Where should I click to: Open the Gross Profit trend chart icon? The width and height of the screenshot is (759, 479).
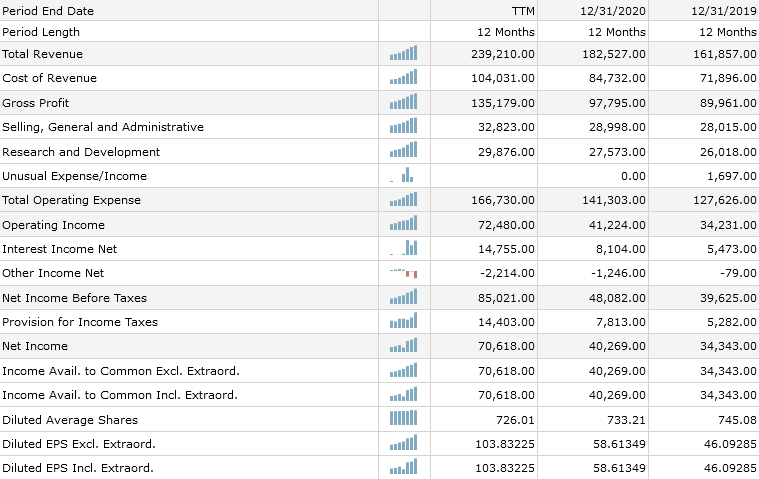pos(404,103)
